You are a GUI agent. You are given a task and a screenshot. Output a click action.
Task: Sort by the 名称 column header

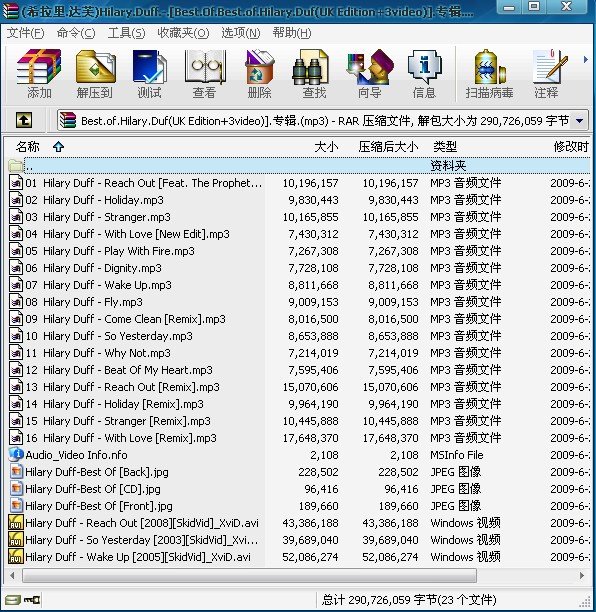[x=27, y=147]
